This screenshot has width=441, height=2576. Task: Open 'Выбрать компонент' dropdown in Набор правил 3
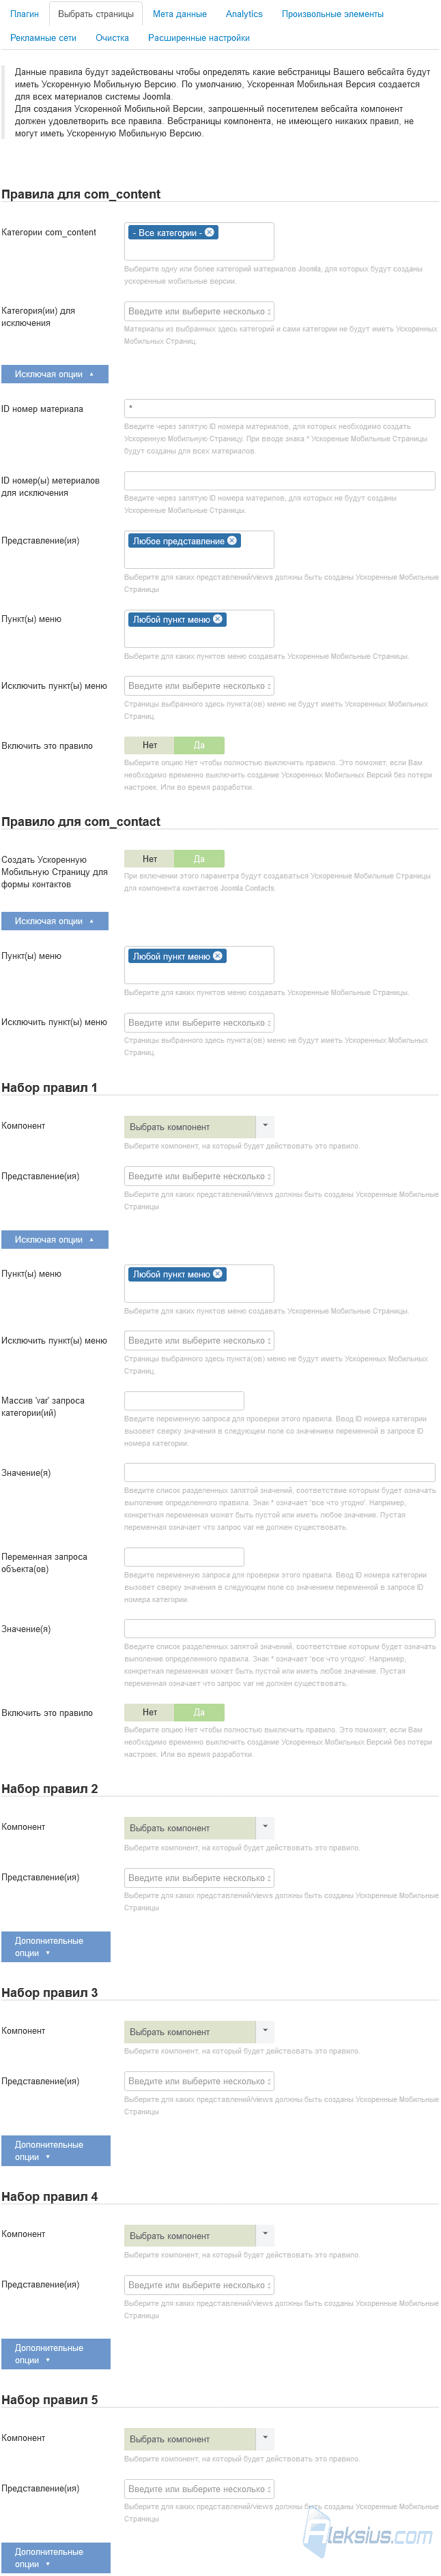[199, 2032]
